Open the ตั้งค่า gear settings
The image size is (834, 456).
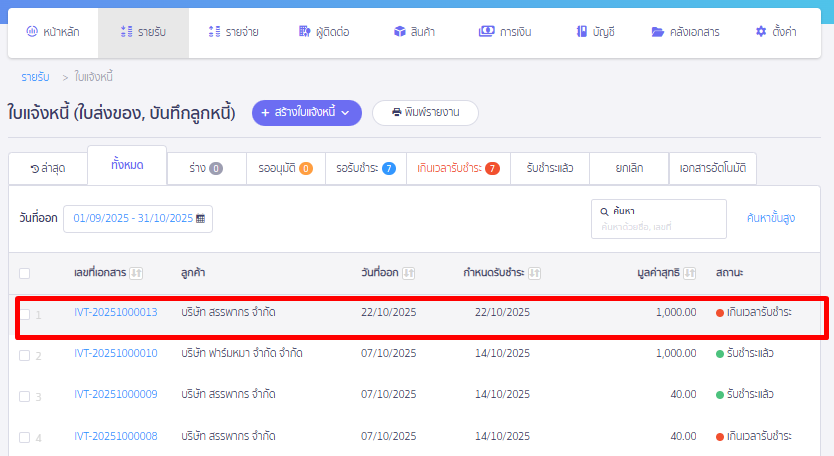761,32
